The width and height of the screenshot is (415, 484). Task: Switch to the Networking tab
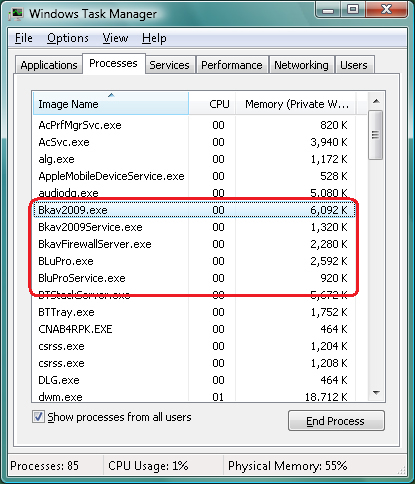click(301, 65)
